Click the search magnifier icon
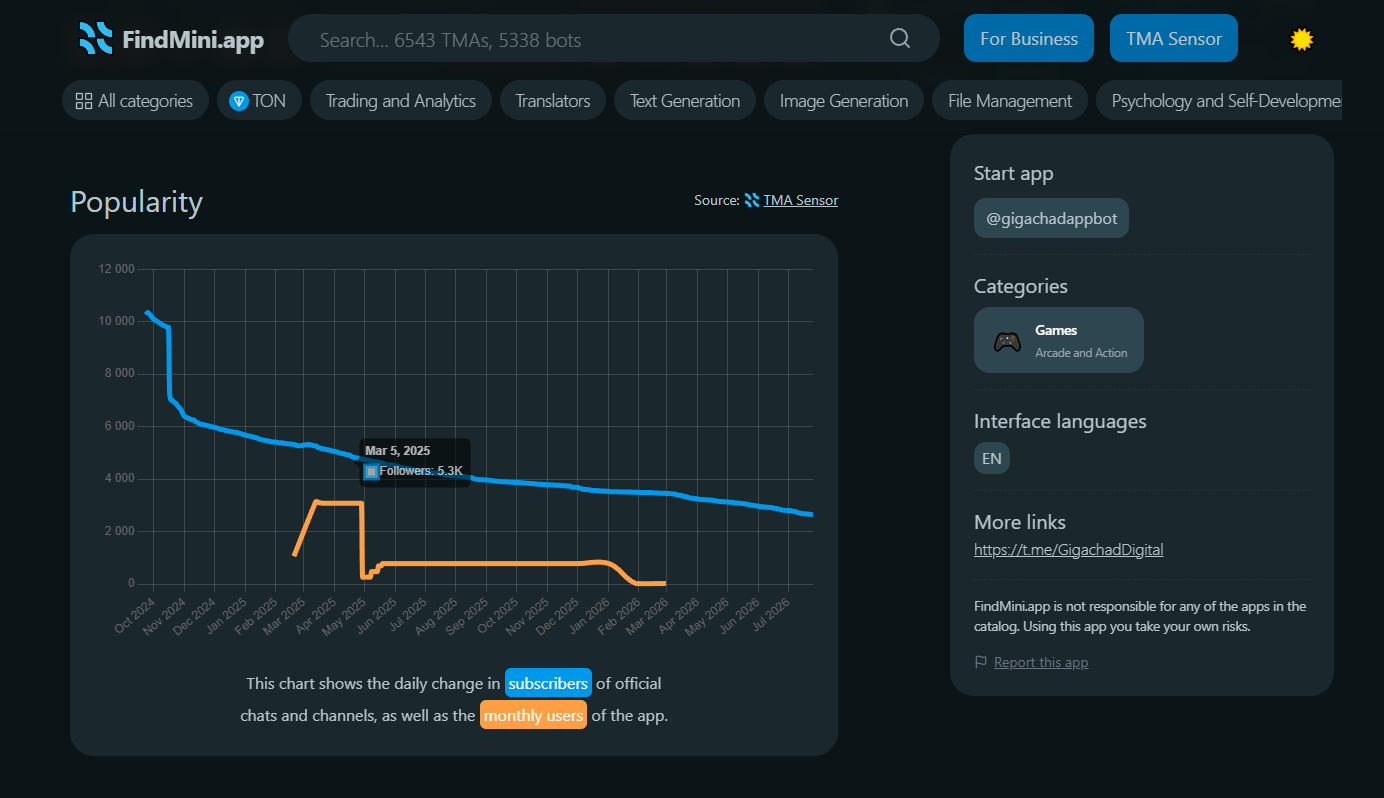1384x798 pixels. click(900, 39)
